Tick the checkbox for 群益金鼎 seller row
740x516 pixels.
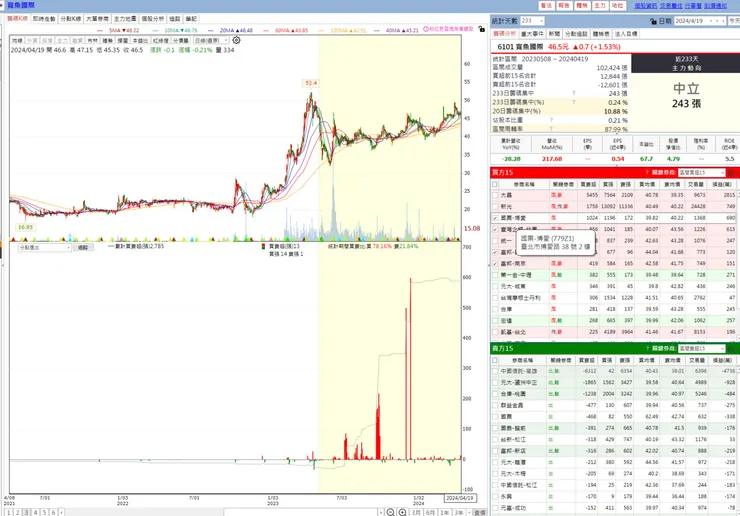click(495, 405)
